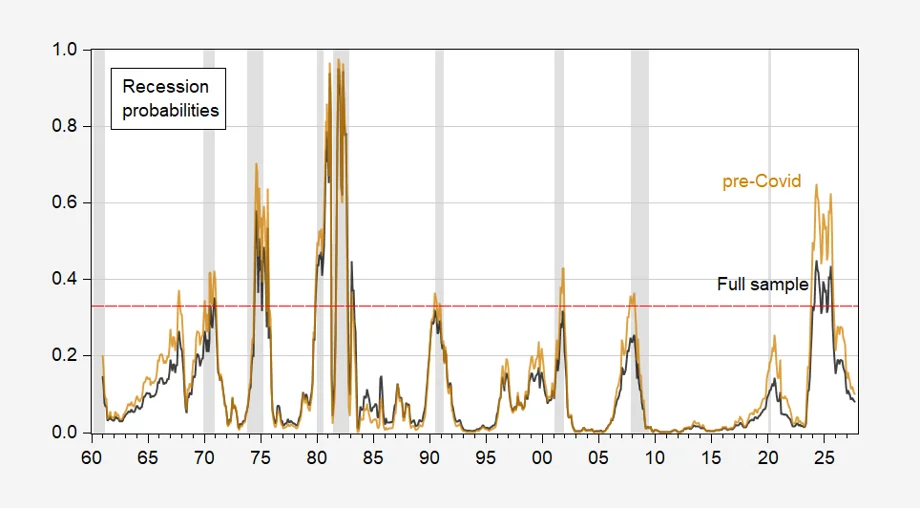Click the x-axis label 90

coord(429,458)
